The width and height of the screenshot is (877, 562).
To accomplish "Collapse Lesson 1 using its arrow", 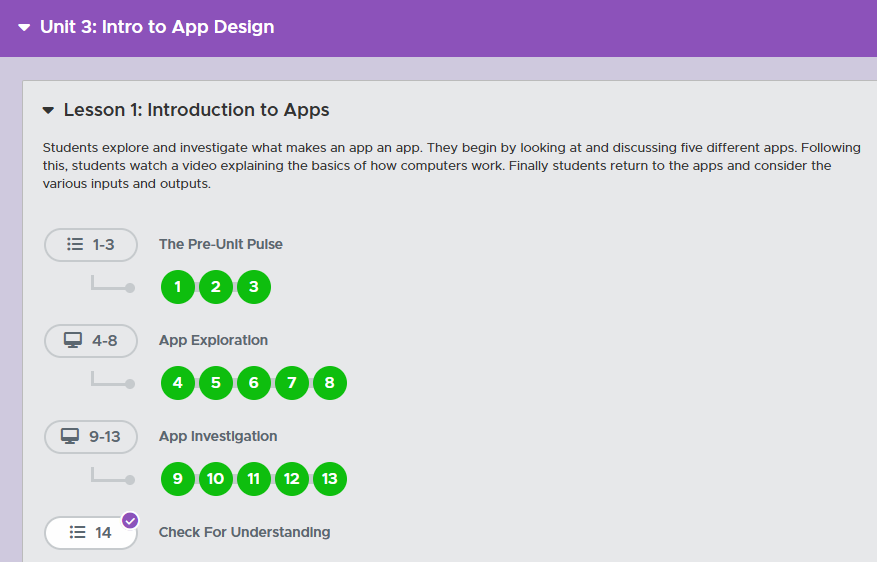I will [48, 111].
